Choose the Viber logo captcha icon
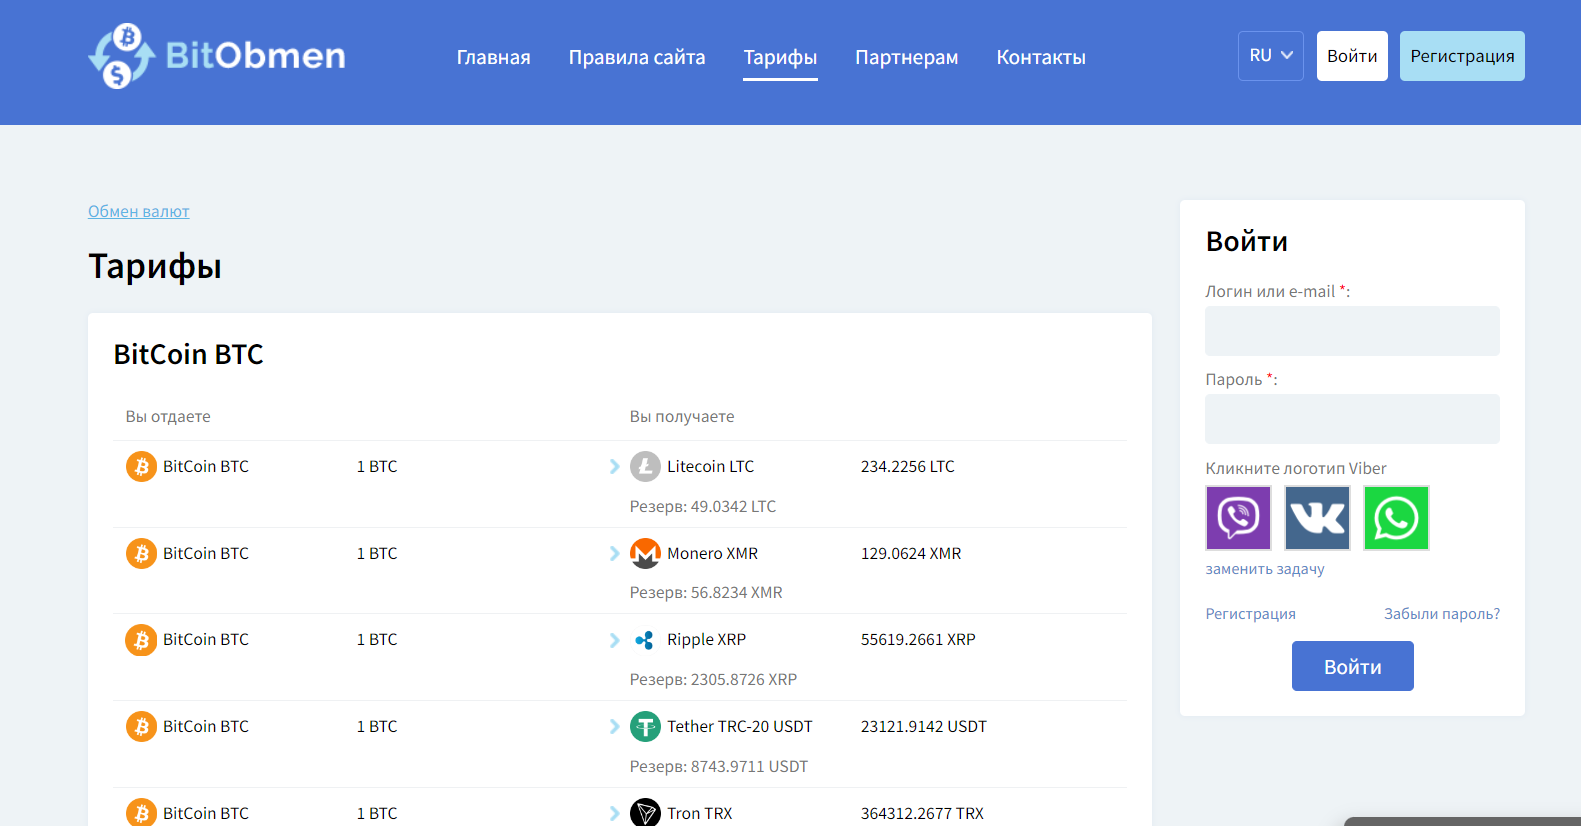 click(x=1238, y=518)
